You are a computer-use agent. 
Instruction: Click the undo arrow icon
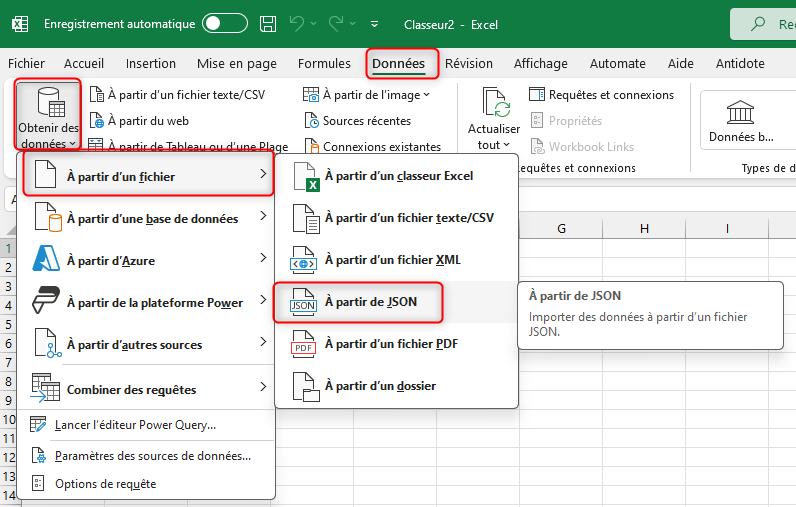click(x=296, y=23)
